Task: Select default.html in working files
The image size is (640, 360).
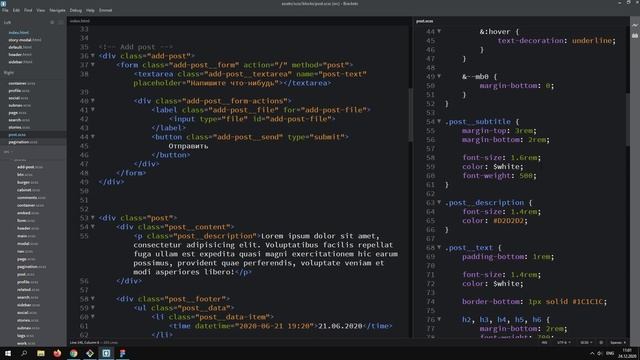Action: click(x=20, y=47)
